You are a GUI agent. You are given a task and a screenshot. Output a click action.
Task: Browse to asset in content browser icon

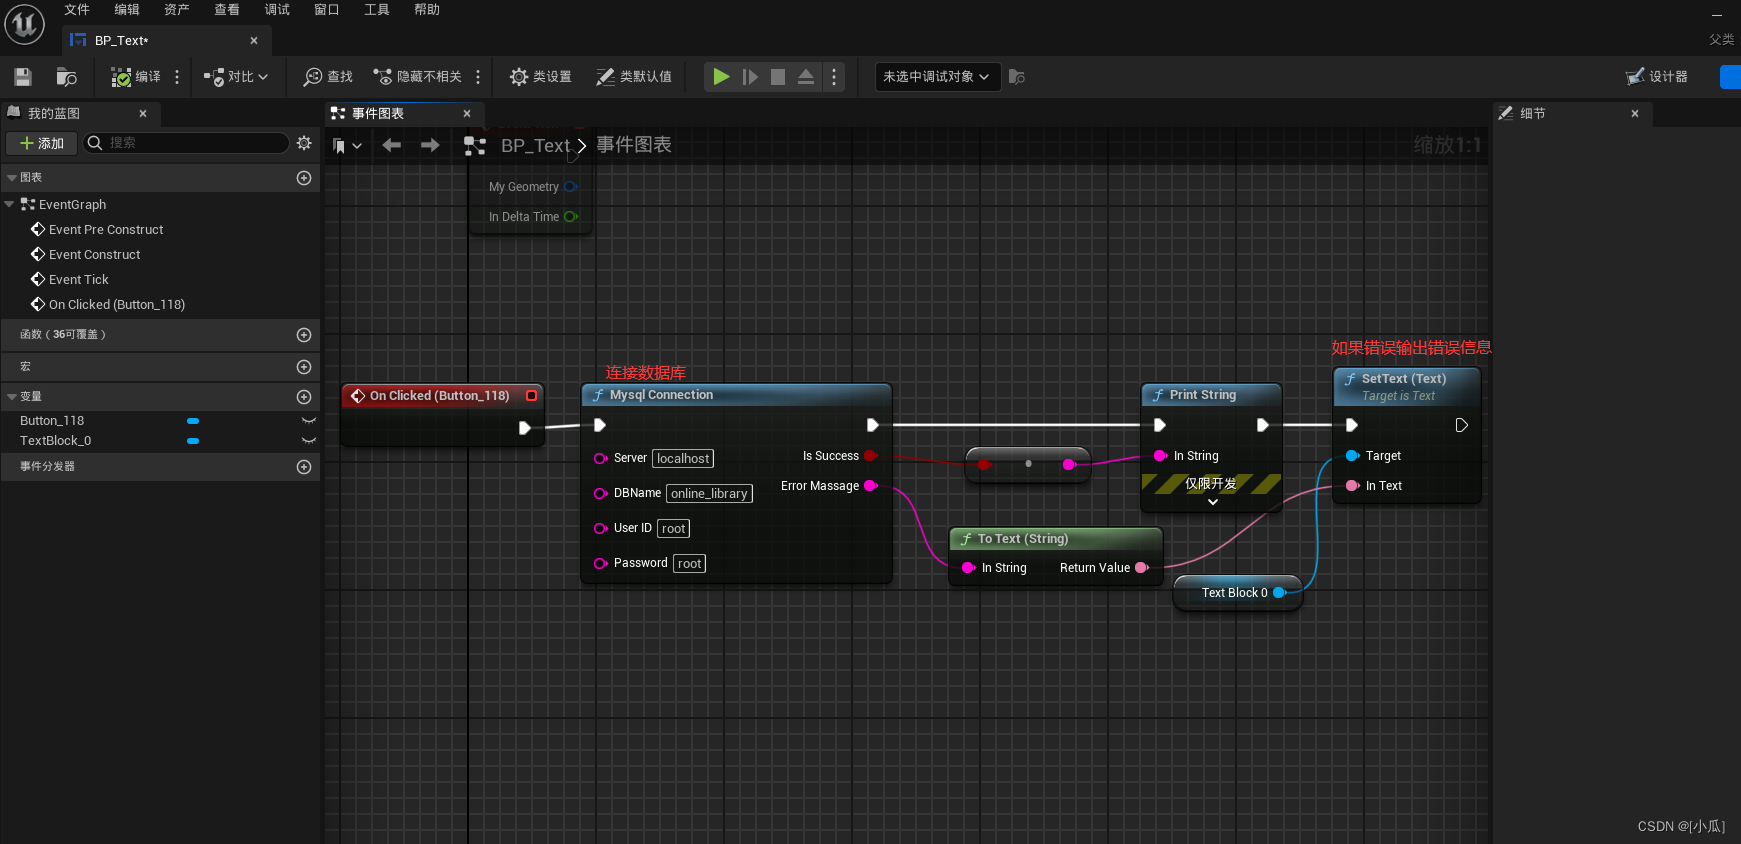click(66, 77)
